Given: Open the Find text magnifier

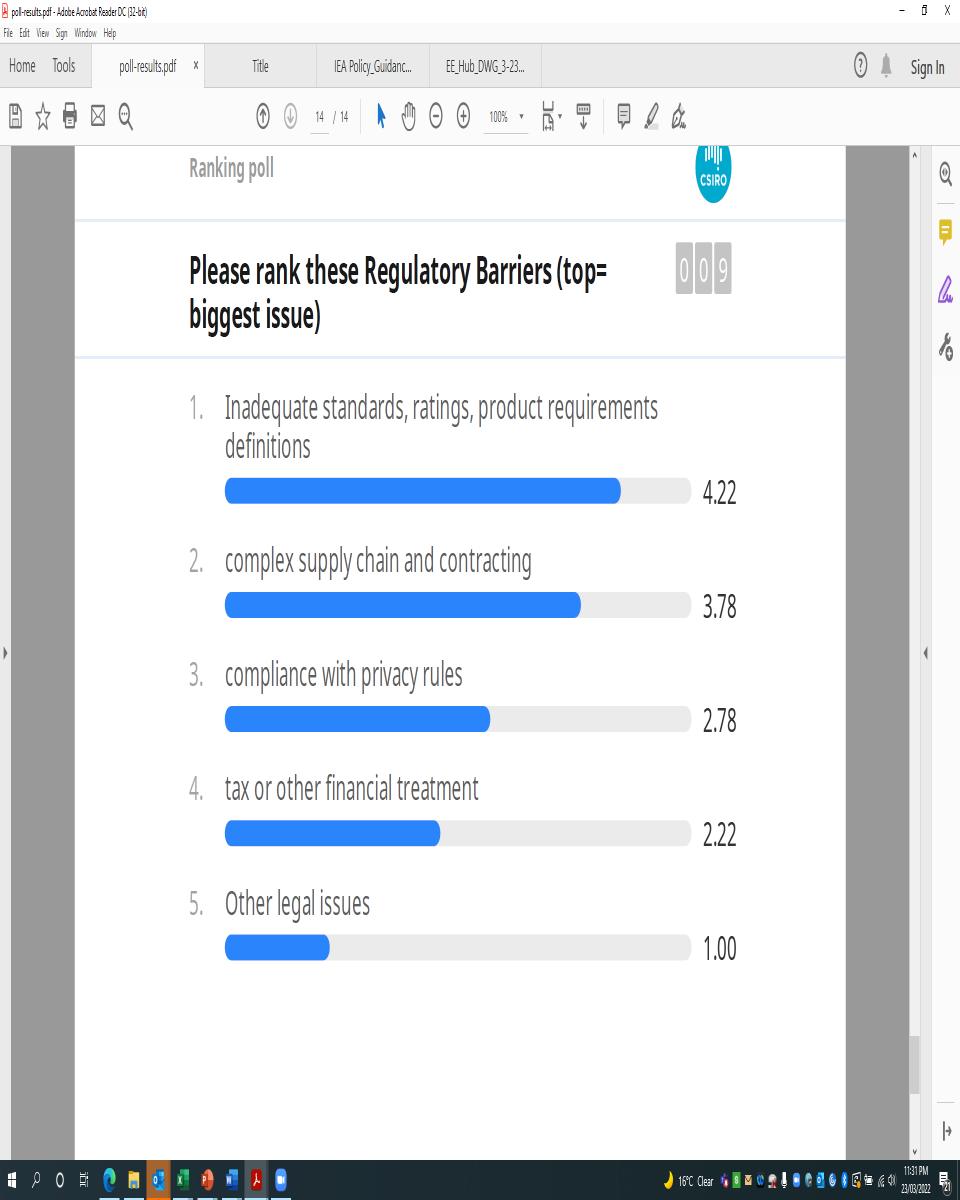Looking at the screenshot, I should click(x=126, y=117).
